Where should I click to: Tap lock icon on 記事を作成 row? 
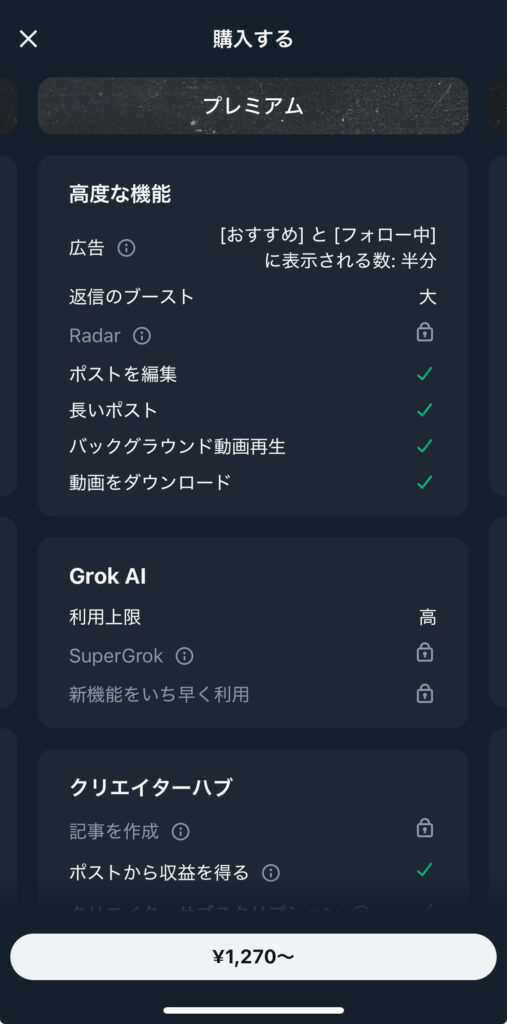click(x=425, y=828)
